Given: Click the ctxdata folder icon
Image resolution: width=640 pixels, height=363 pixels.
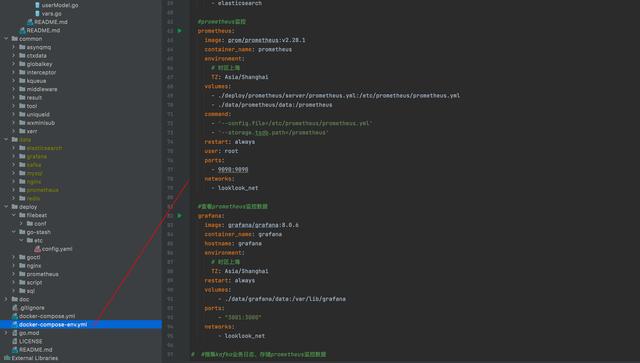Looking at the screenshot, I should pyautogui.click(x=22, y=56).
